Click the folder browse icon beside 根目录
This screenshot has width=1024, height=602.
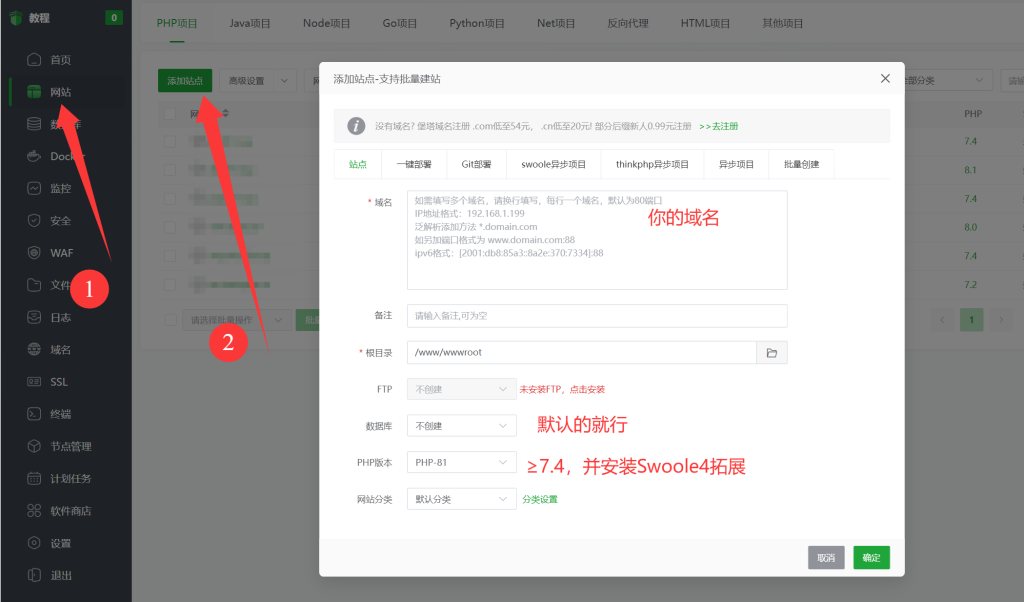(772, 353)
